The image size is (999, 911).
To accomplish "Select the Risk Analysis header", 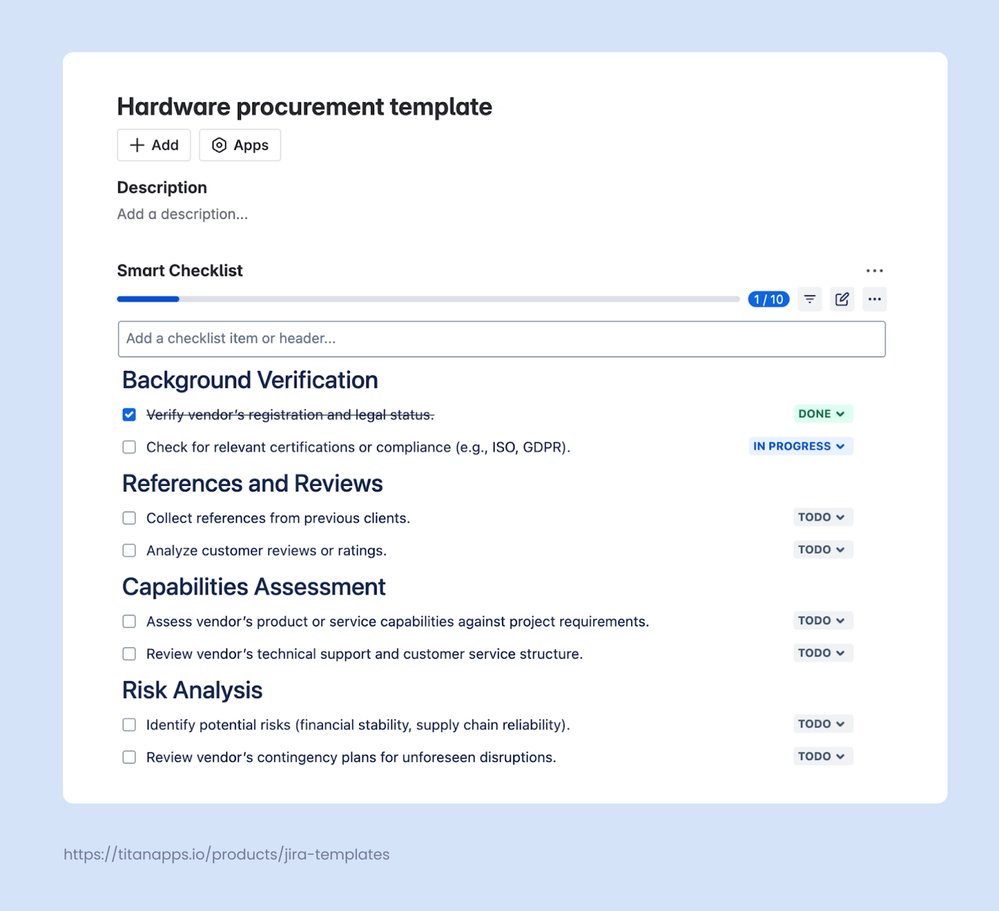I will point(191,690).
